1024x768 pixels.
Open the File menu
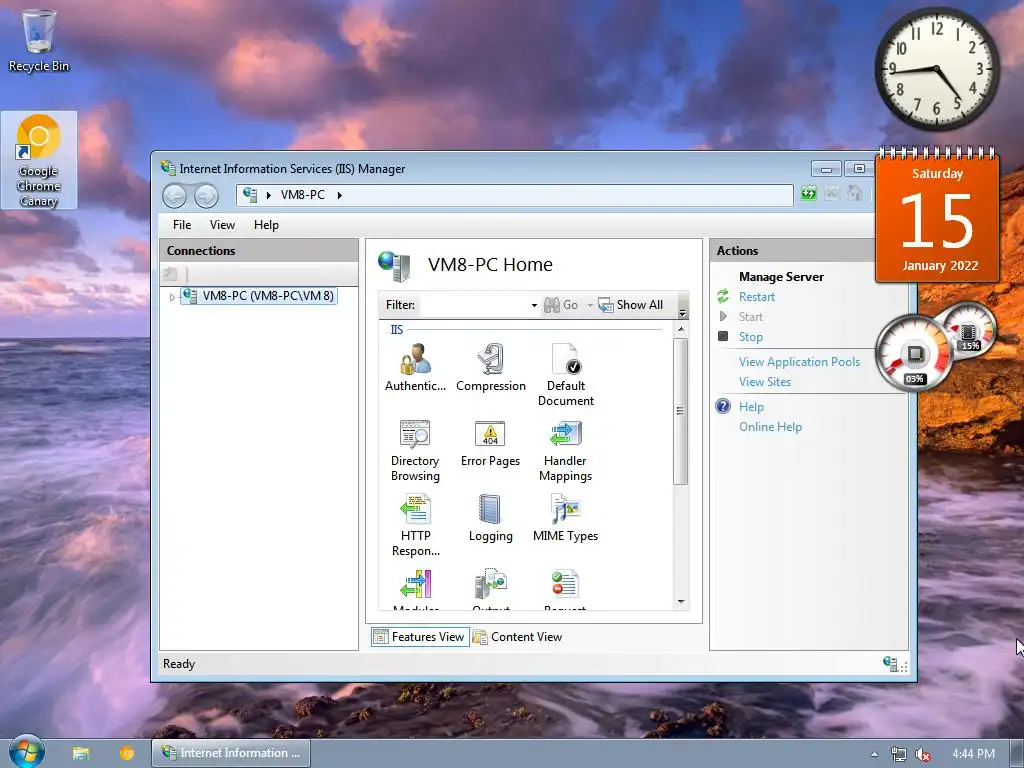(182, 225)
